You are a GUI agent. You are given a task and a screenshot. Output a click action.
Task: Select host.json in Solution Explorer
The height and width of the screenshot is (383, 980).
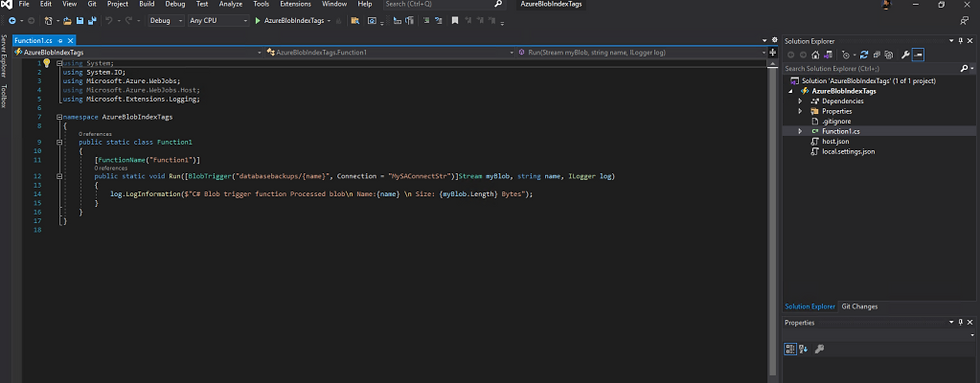point(835,141)
